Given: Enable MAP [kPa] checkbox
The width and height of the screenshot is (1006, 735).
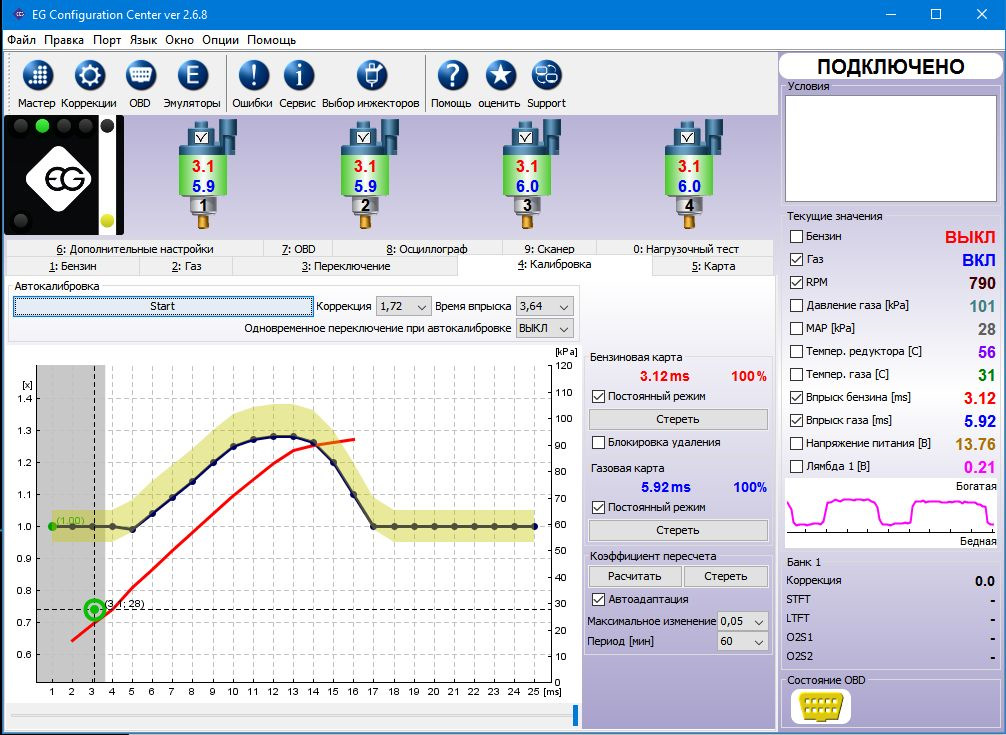Looking at the screenshot, I should click(796, 328).
